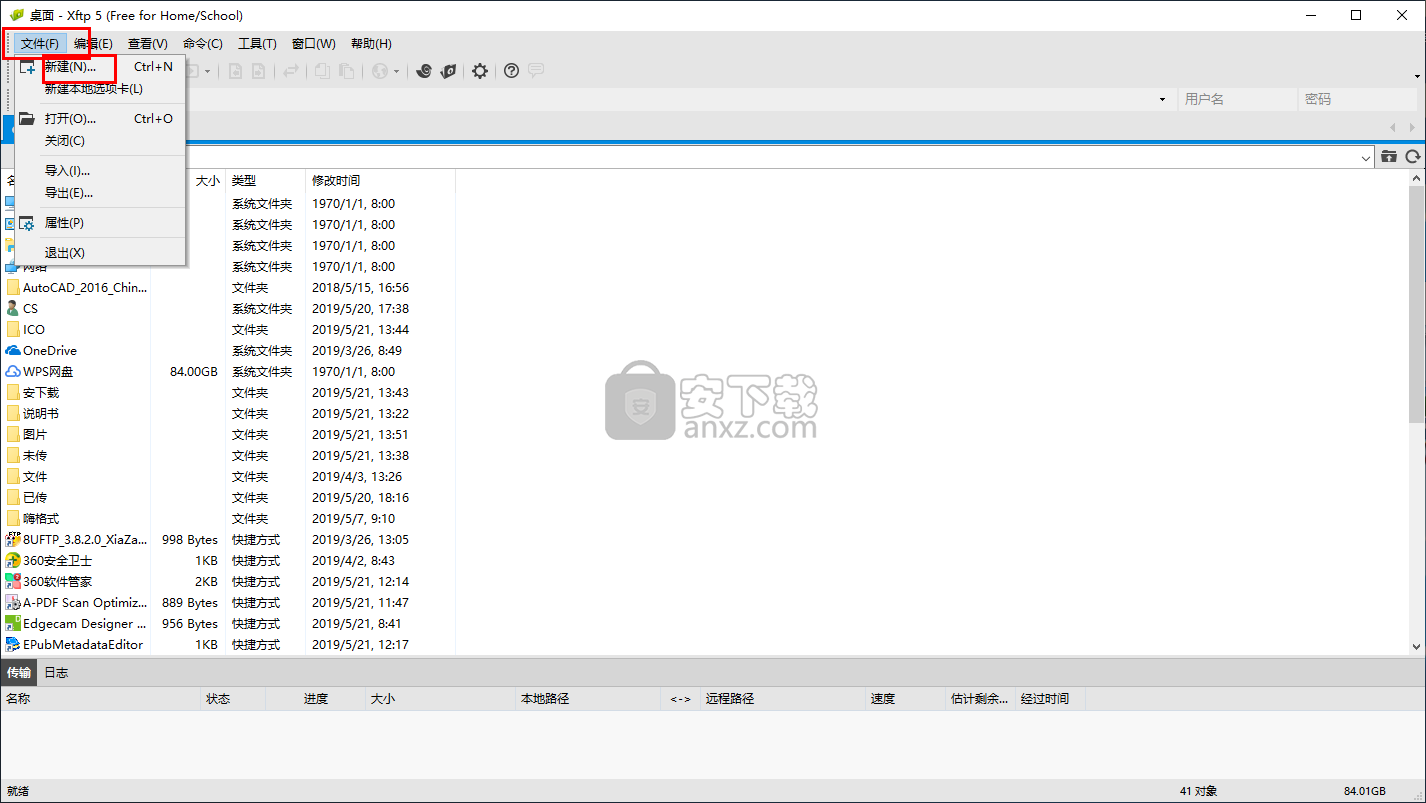The height and width of the screenshot is (803, 1426).
Task: Click the greyed-out paste clipboard icon
Action: [346, 71]
